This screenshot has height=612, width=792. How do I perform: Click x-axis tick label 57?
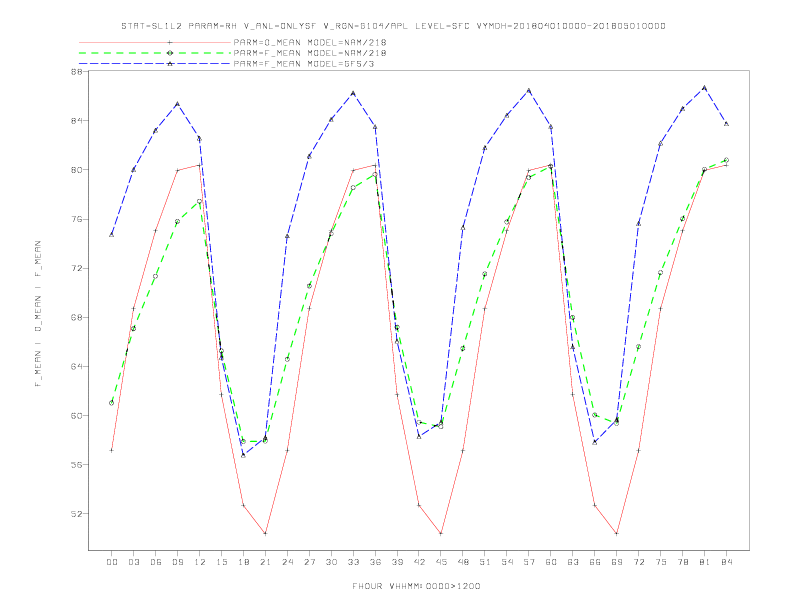[x=529, y=562]
